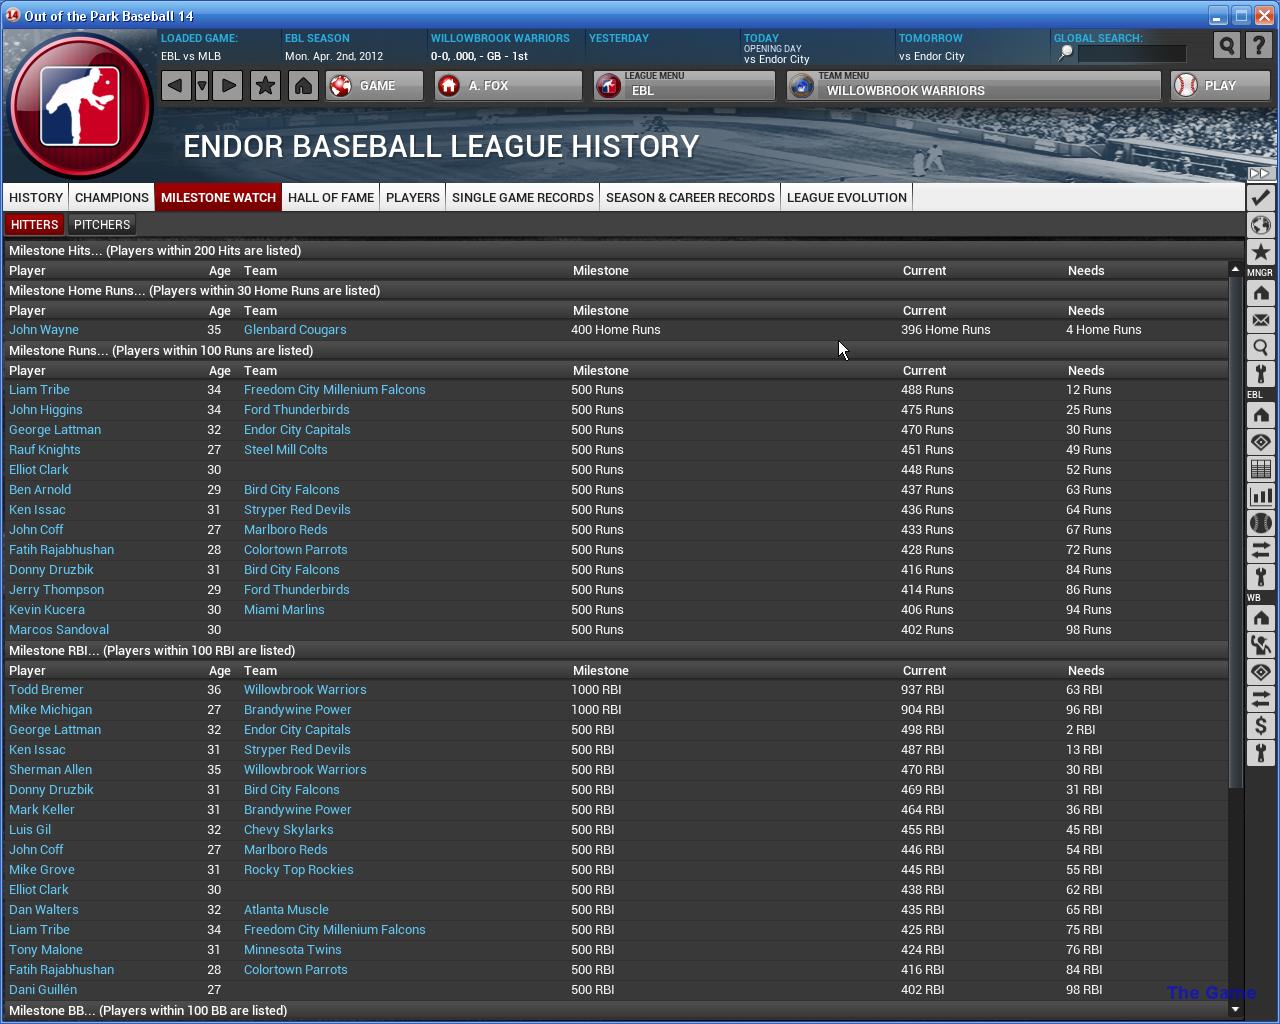Open the PLAY menu
Image resolution: width=1280 pixels, height=1024 pixels.
pos(1220,86)
